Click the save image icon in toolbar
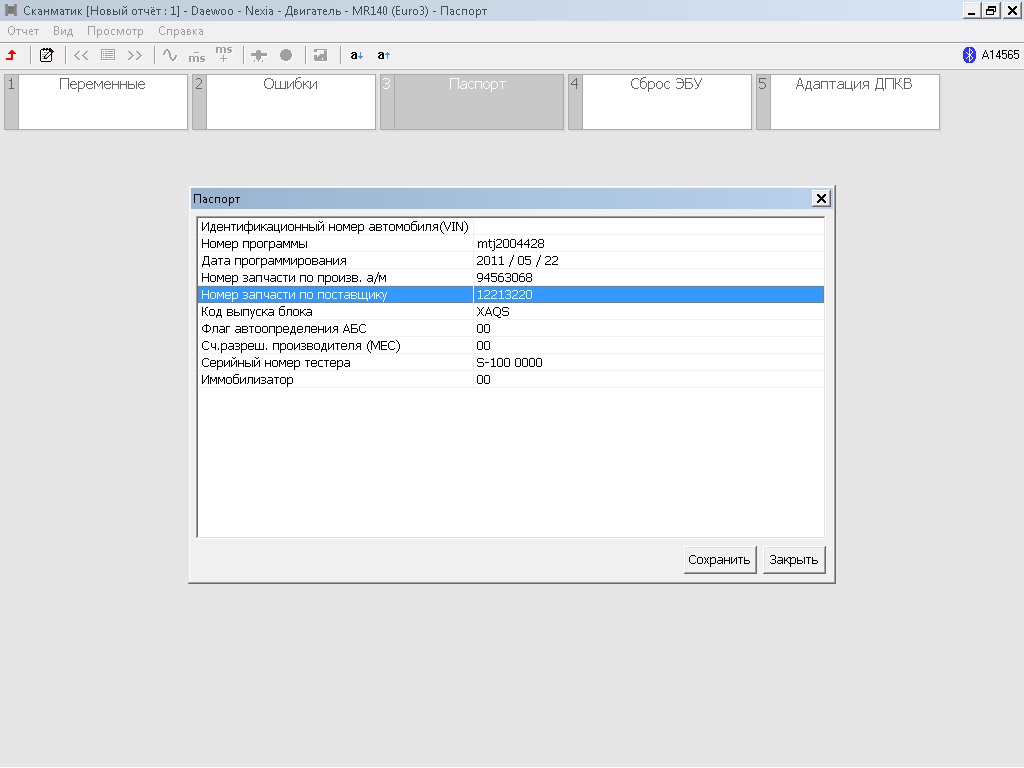Viewport: 1024px width, 768px height. (320, 55)
